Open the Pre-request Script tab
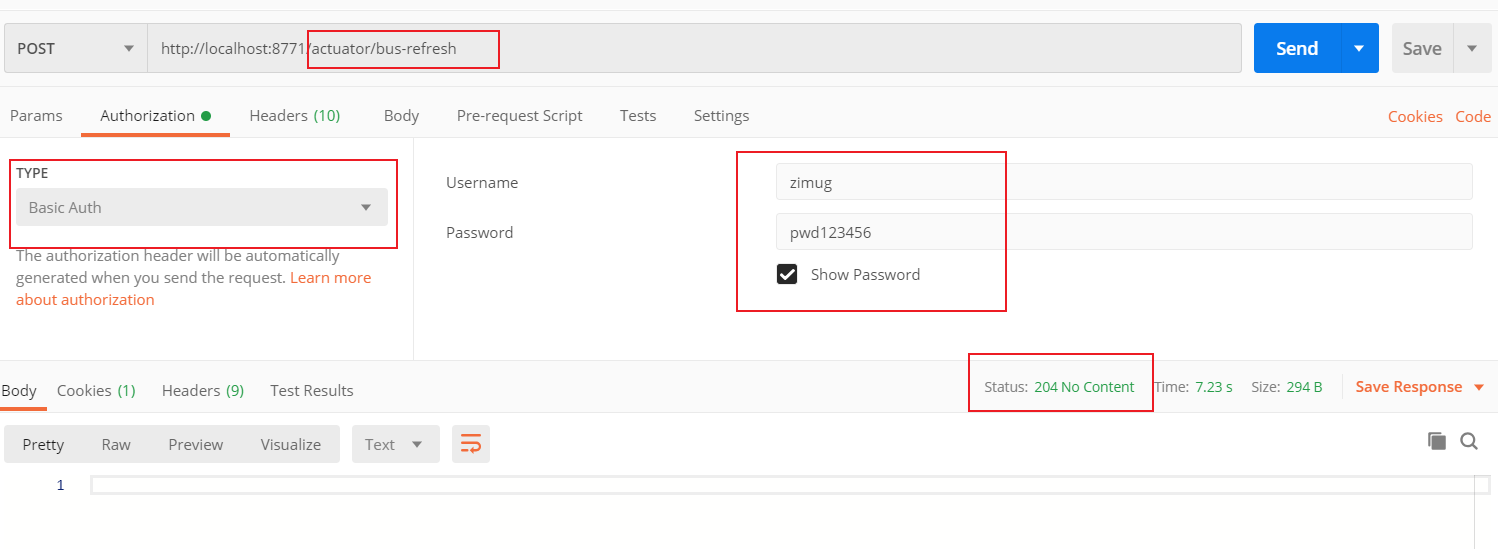 click(x=519, y=115)
